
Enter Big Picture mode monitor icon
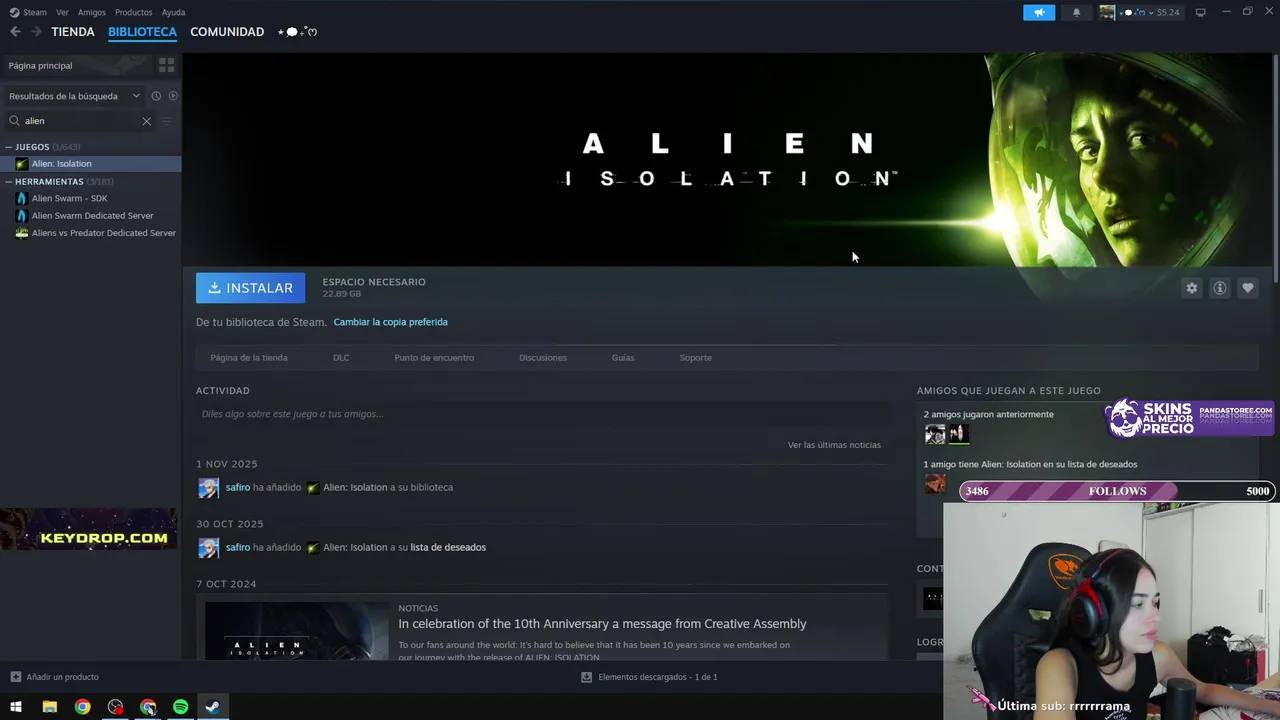point(1201,12)
